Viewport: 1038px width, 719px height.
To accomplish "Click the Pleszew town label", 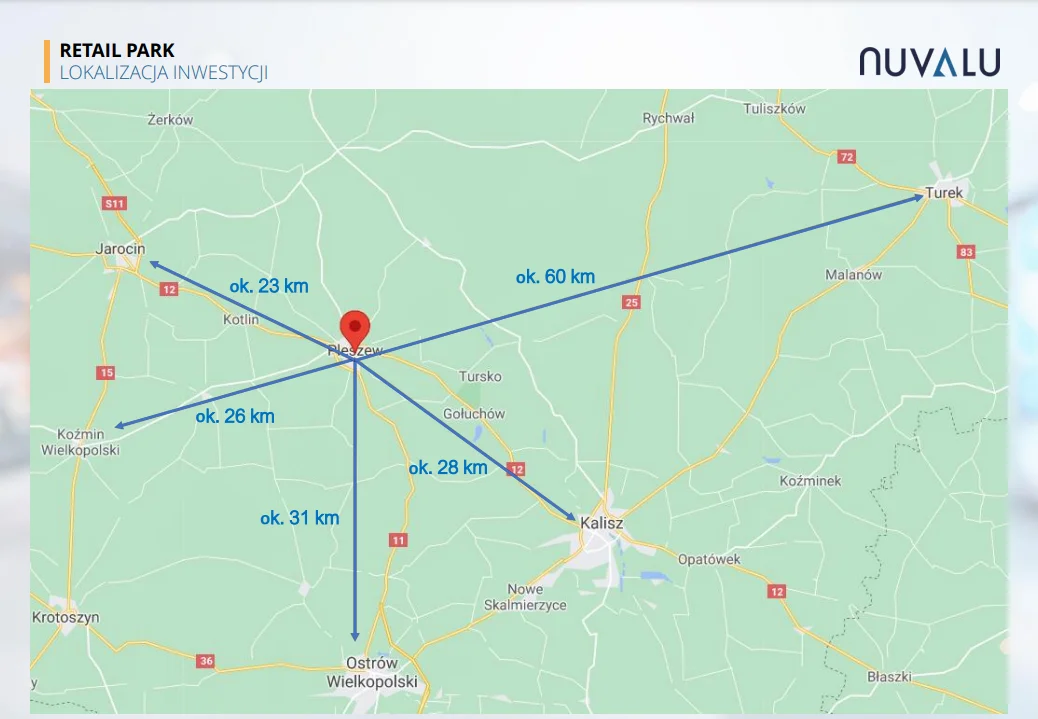I will (x=355, y=350).
